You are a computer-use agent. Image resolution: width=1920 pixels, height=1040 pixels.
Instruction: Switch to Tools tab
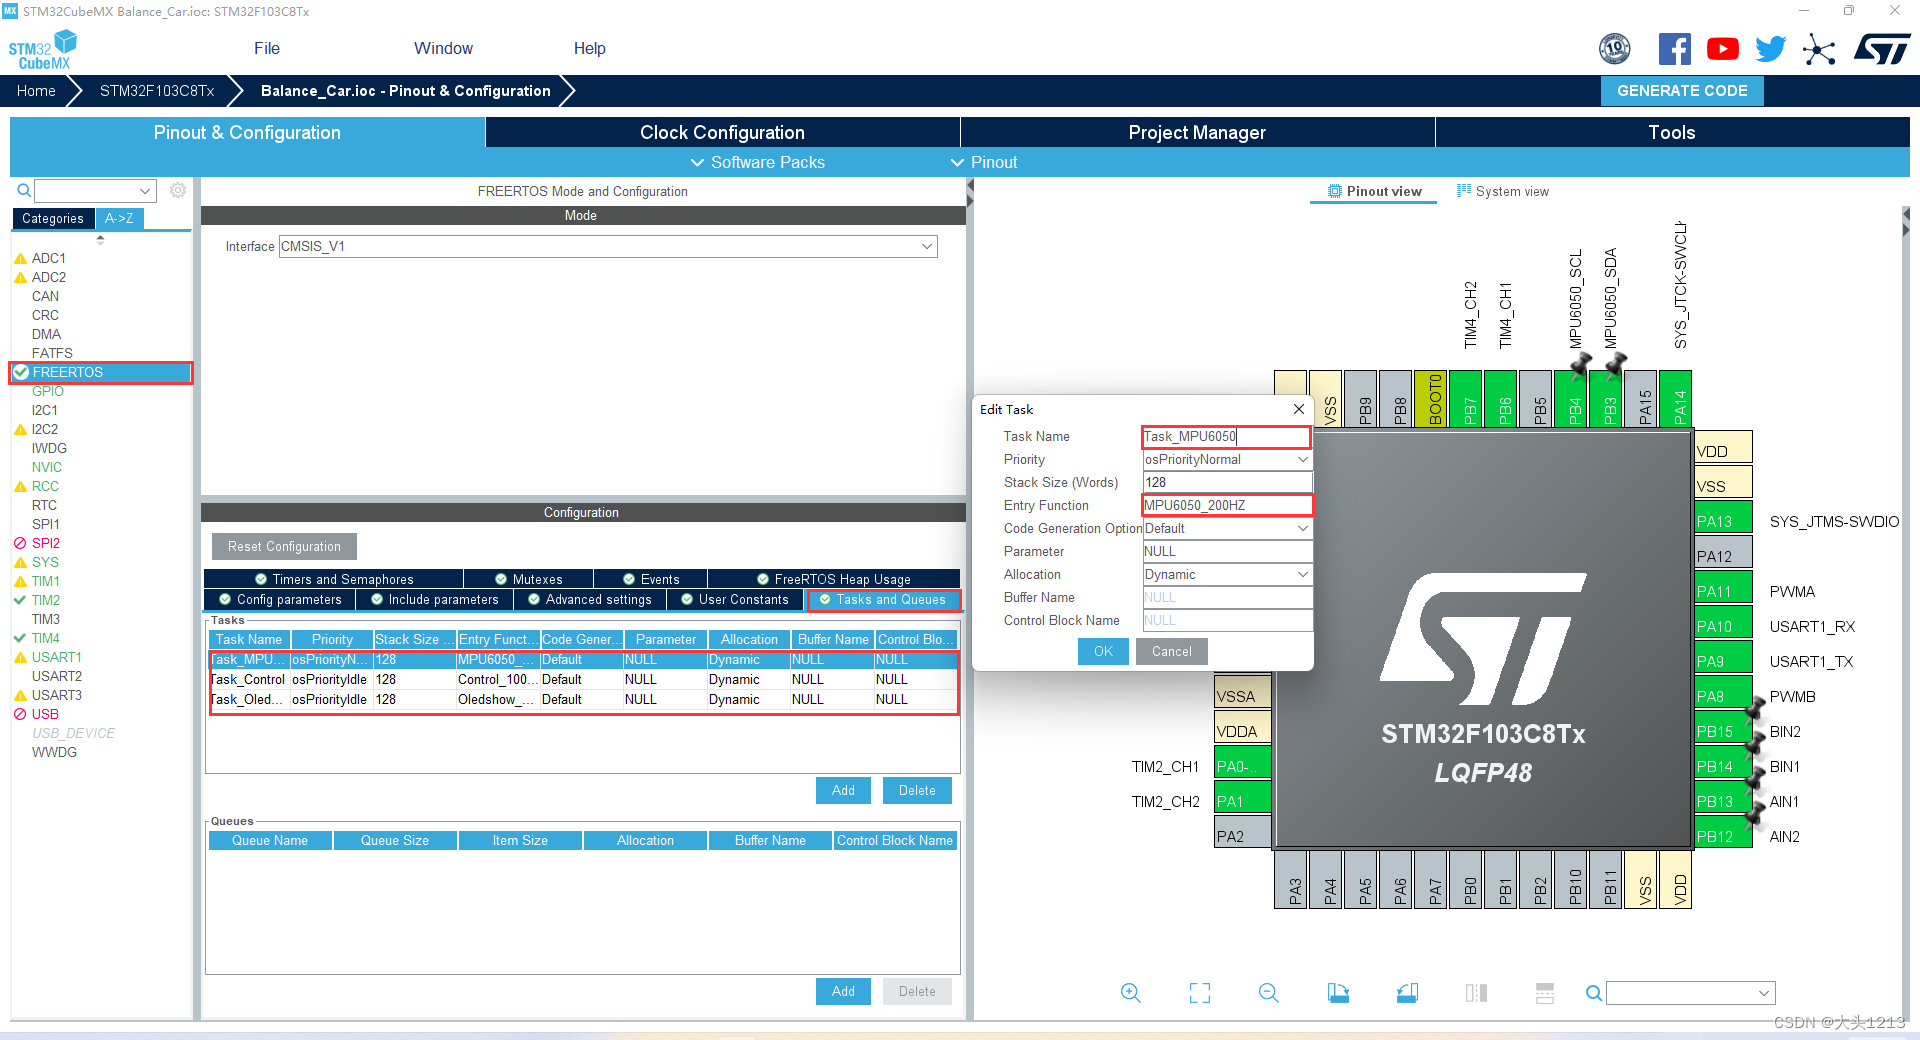(x=1672, y=132)
